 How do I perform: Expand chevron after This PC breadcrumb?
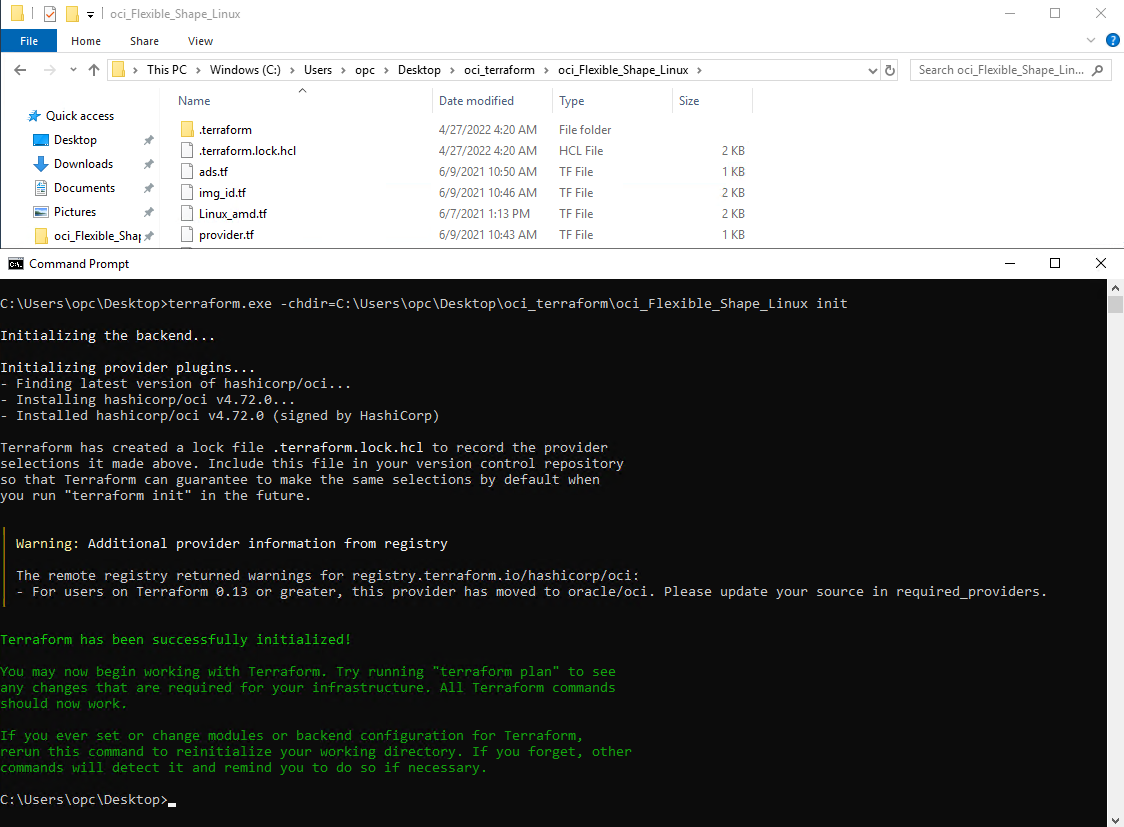(x=199, y=70)
